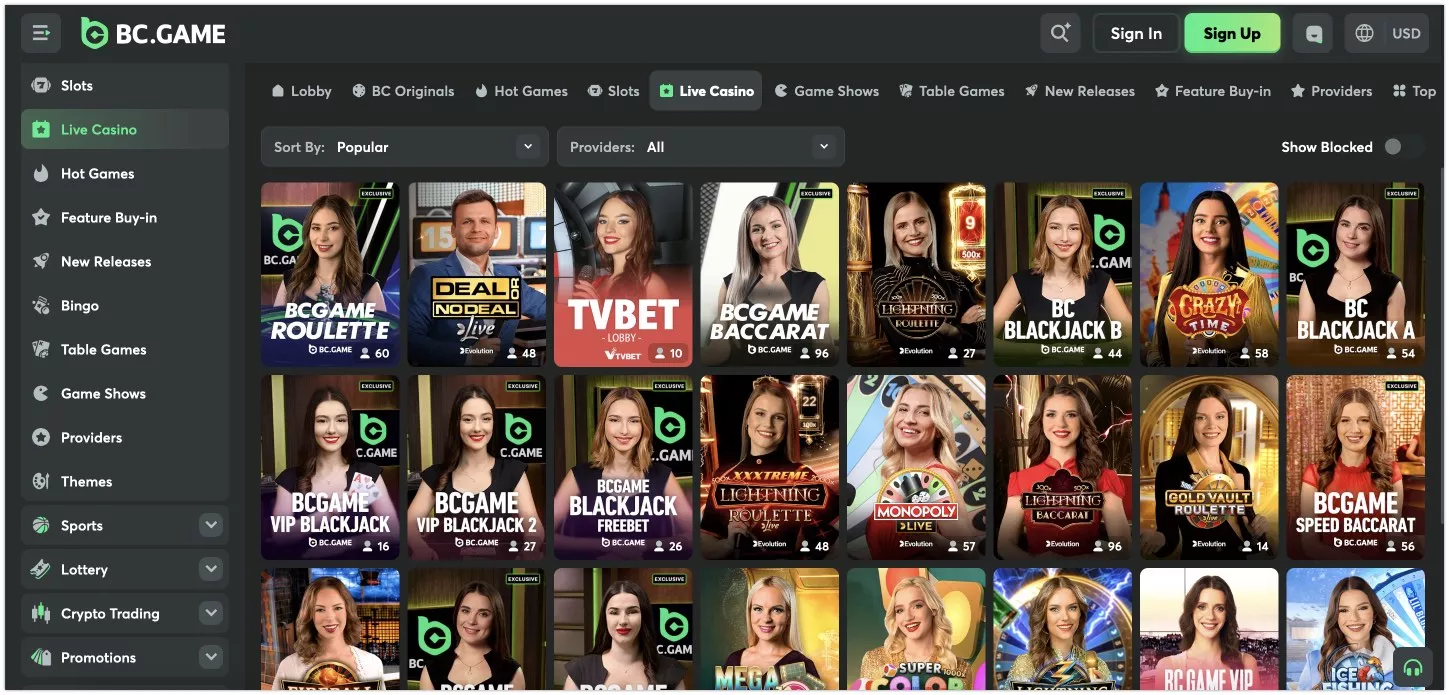Open the XXXtreme Lightning Roulette tile
Viewport: 1449px width, 695px height.
click(770, 467)
